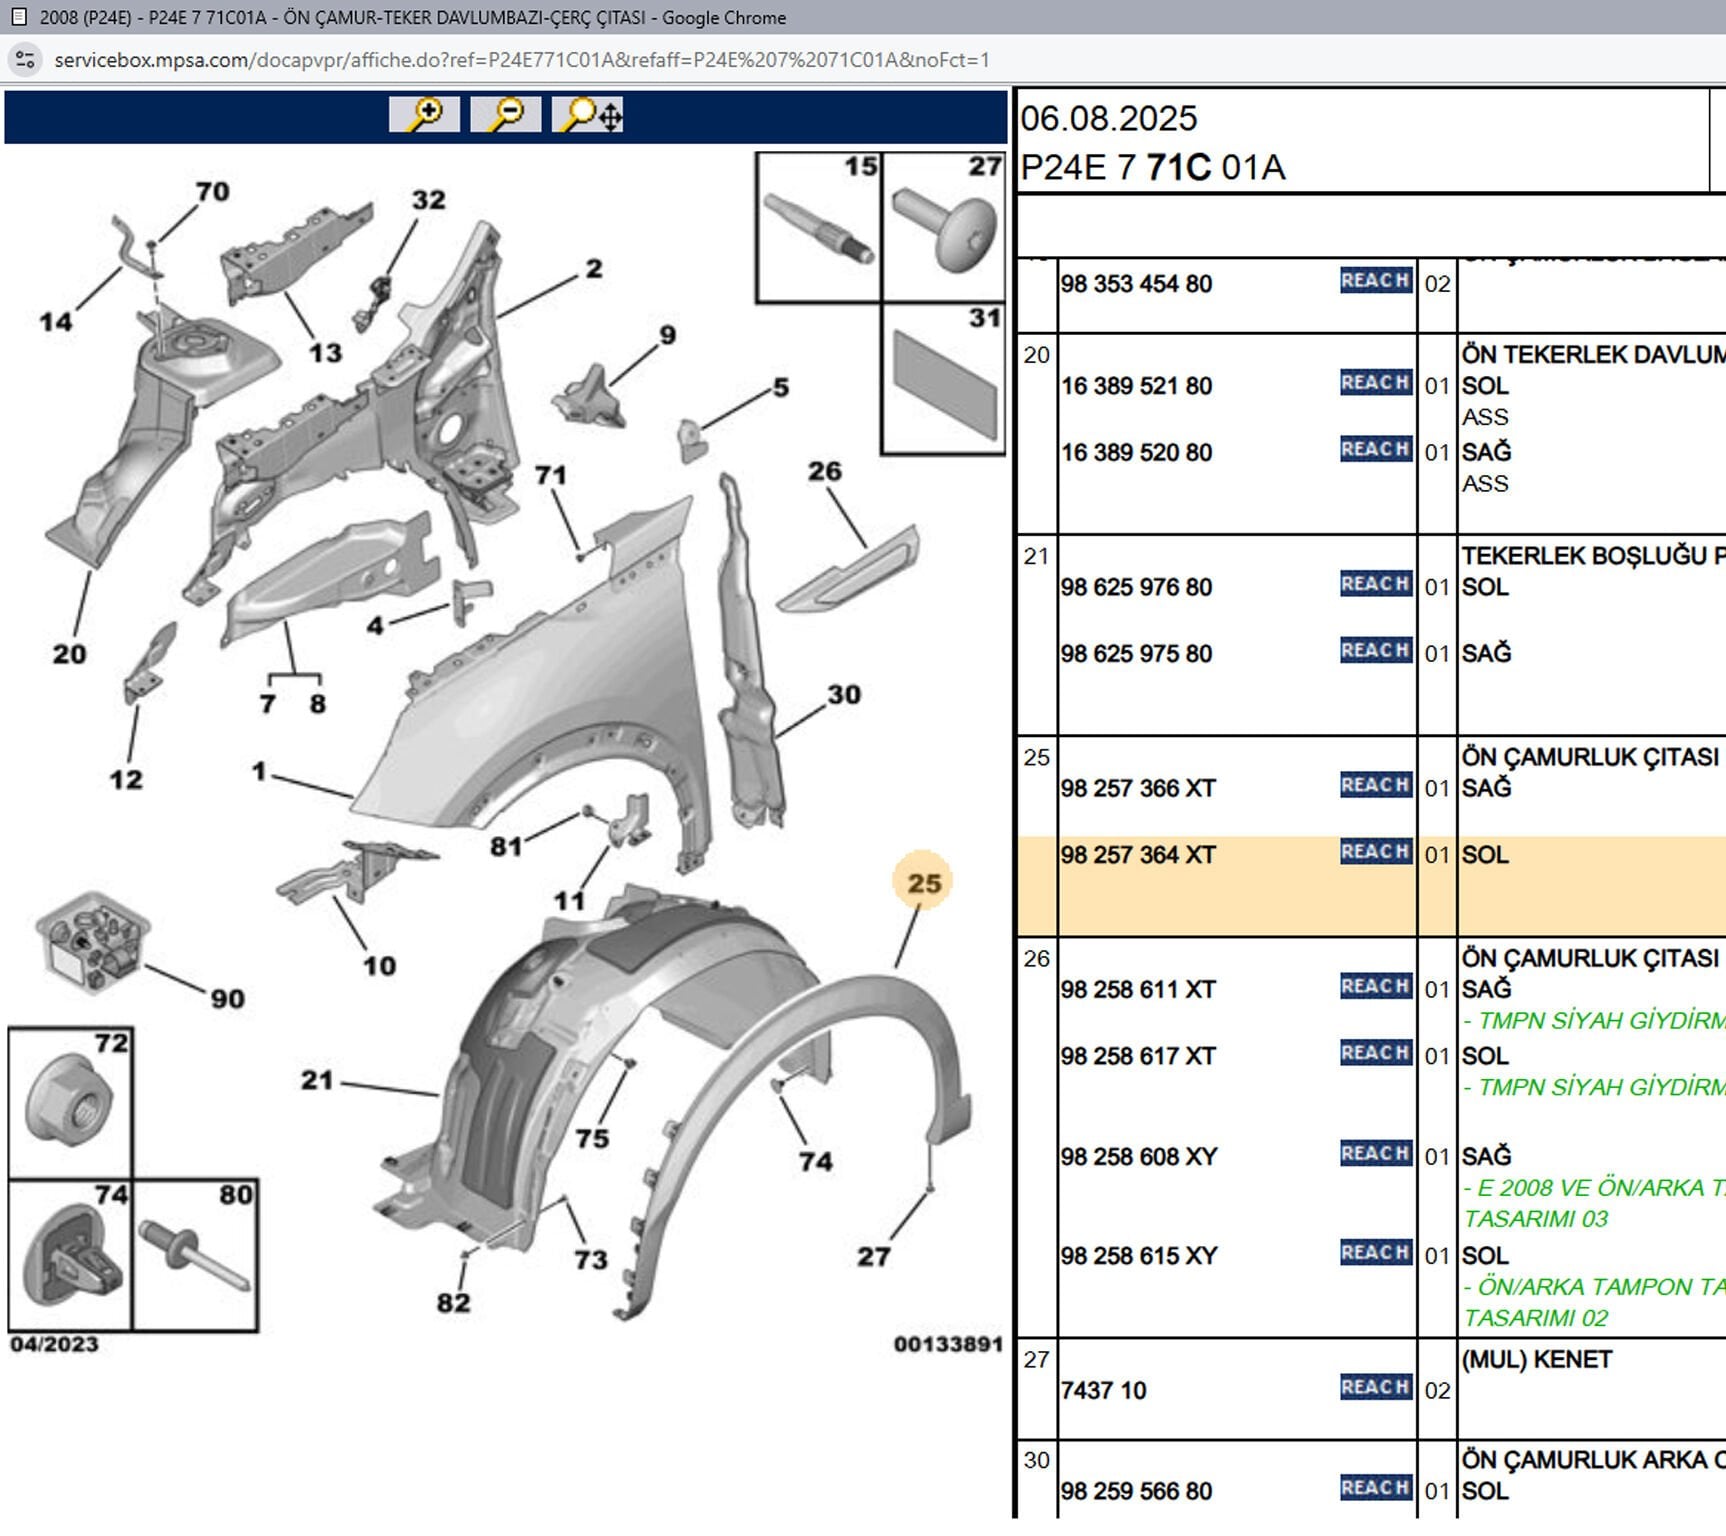Select callout 2 on the diagram
Screen dimensions: 1726x1536
(x=594, y=268)
